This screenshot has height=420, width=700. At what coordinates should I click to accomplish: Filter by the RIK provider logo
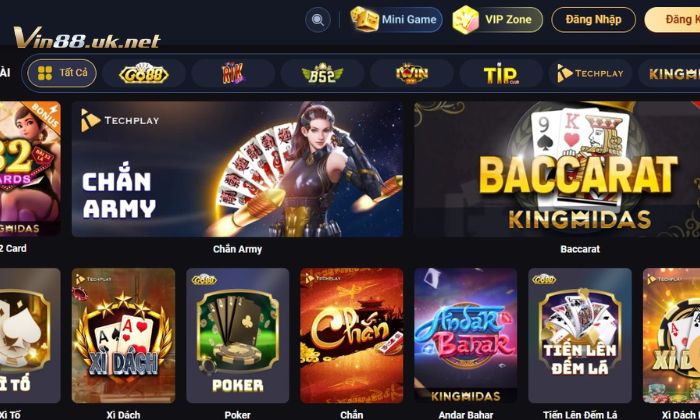pos(233,73)
